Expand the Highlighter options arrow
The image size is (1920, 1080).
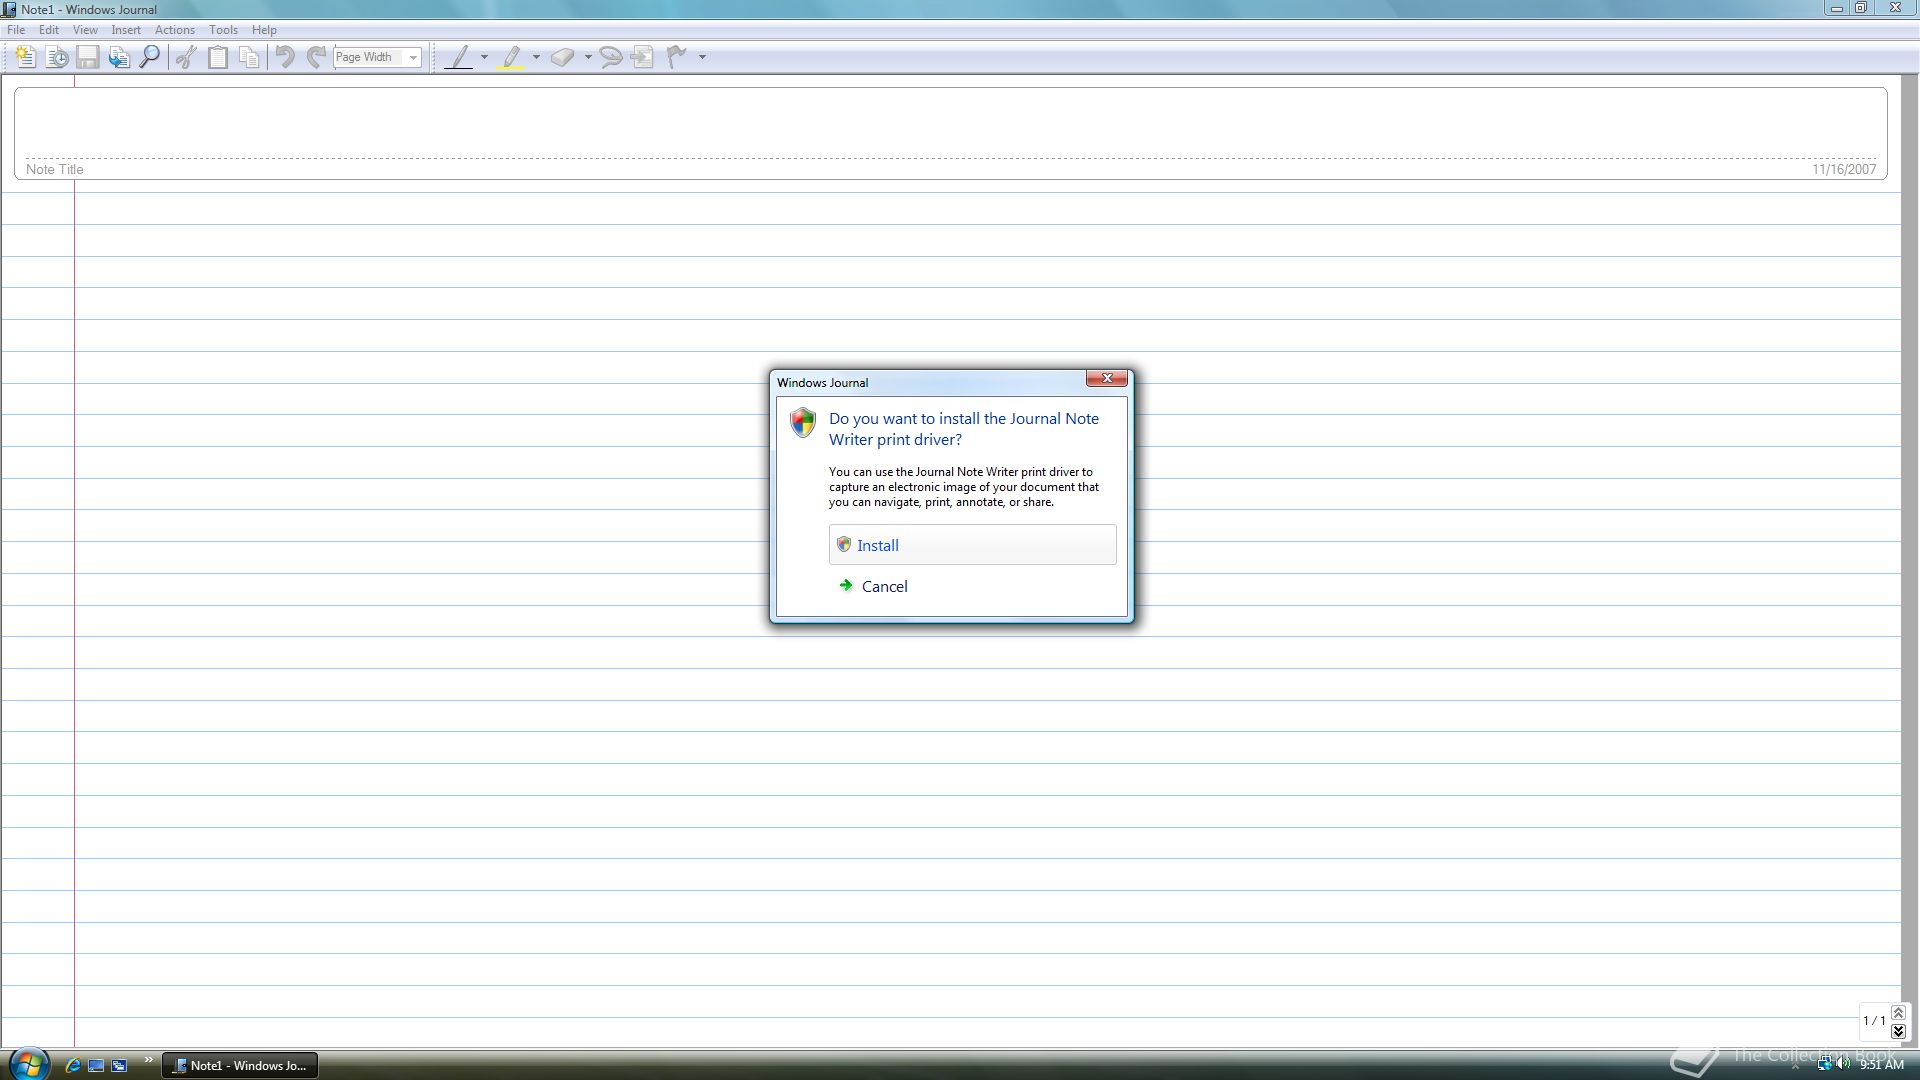(537, 57)
